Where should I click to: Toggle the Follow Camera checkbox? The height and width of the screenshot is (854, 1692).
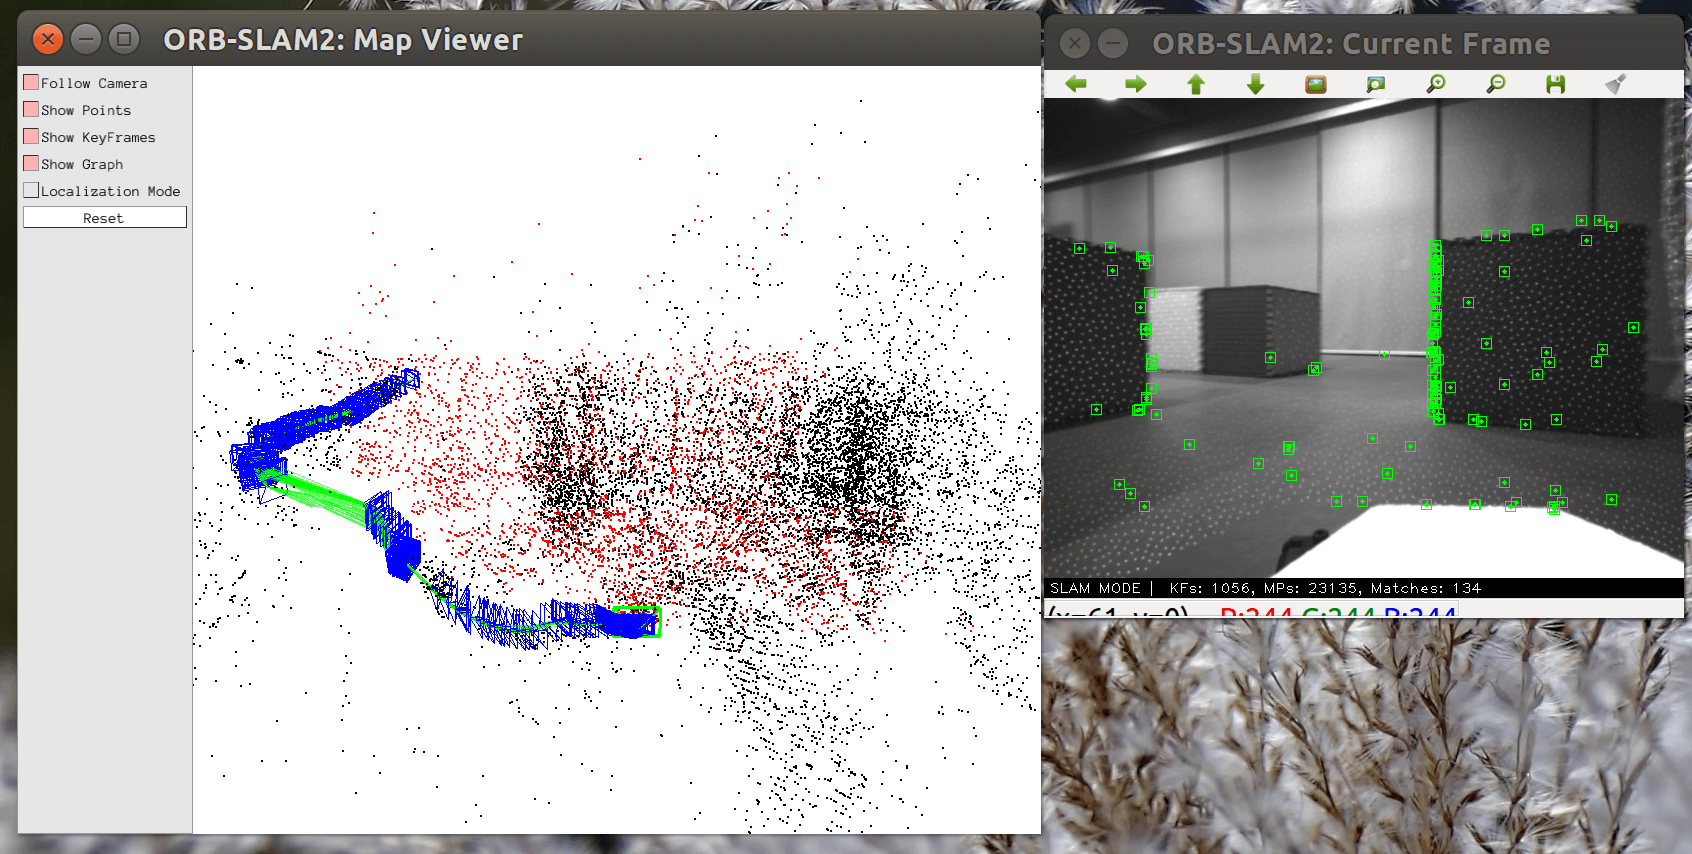[31, 82]
